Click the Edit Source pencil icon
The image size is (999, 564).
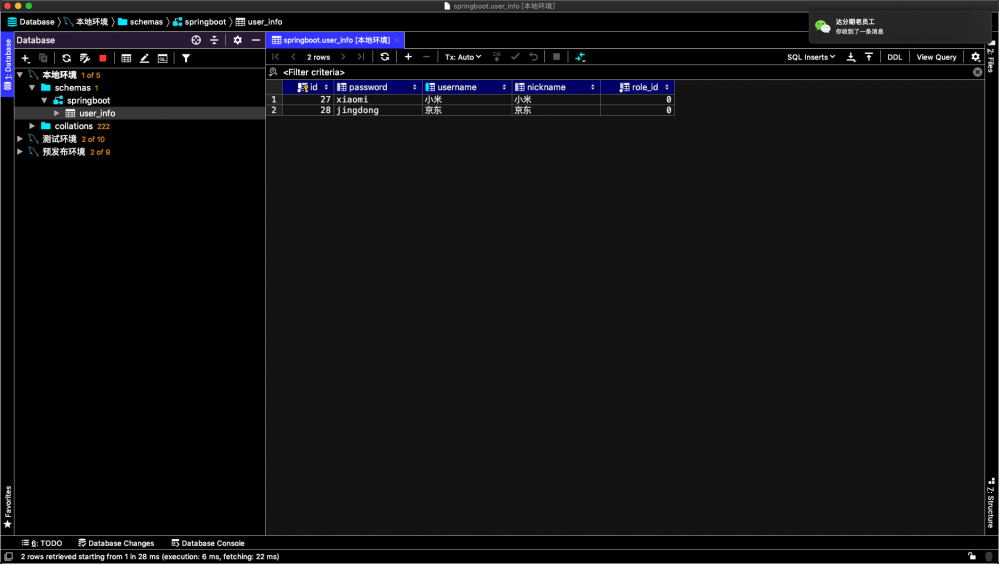[x=145, y=58]
